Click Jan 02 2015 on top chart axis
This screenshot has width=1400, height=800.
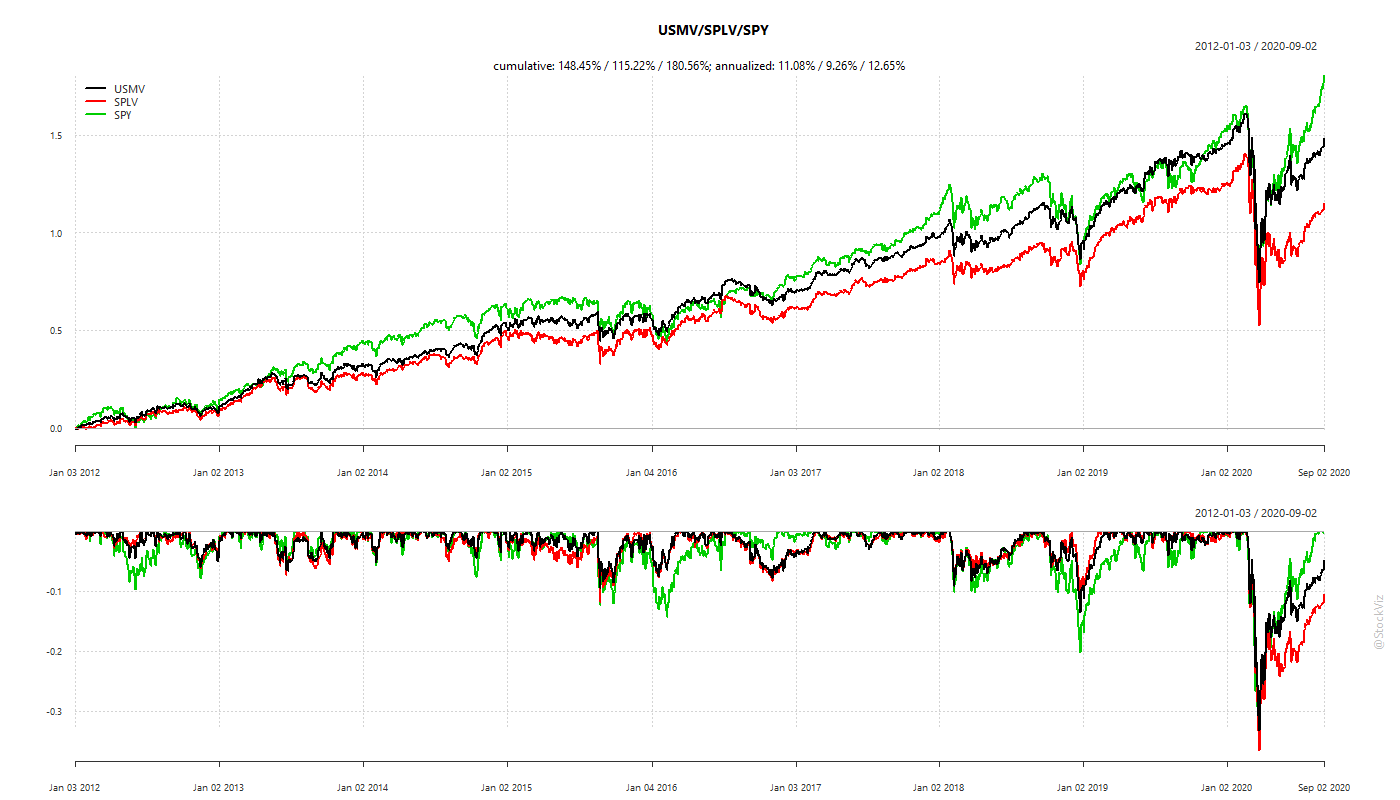click(x=507, y=473)
